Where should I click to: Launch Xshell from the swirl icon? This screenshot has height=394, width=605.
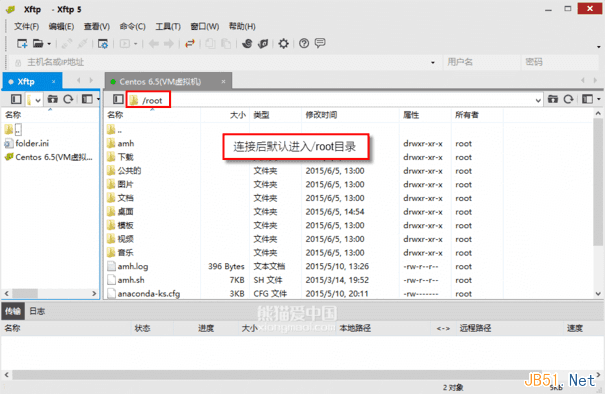pos(247,44)
